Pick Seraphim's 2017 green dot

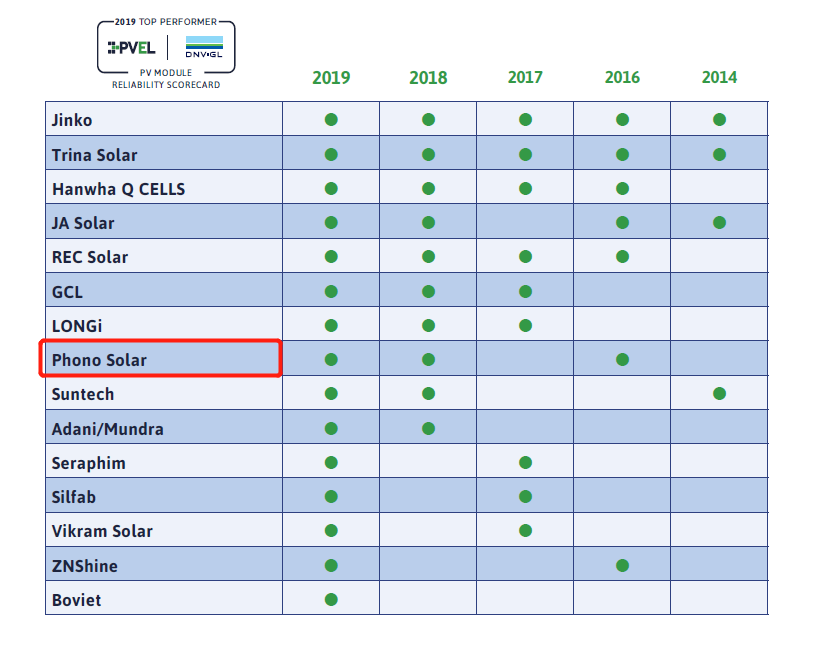coord(526,463)
